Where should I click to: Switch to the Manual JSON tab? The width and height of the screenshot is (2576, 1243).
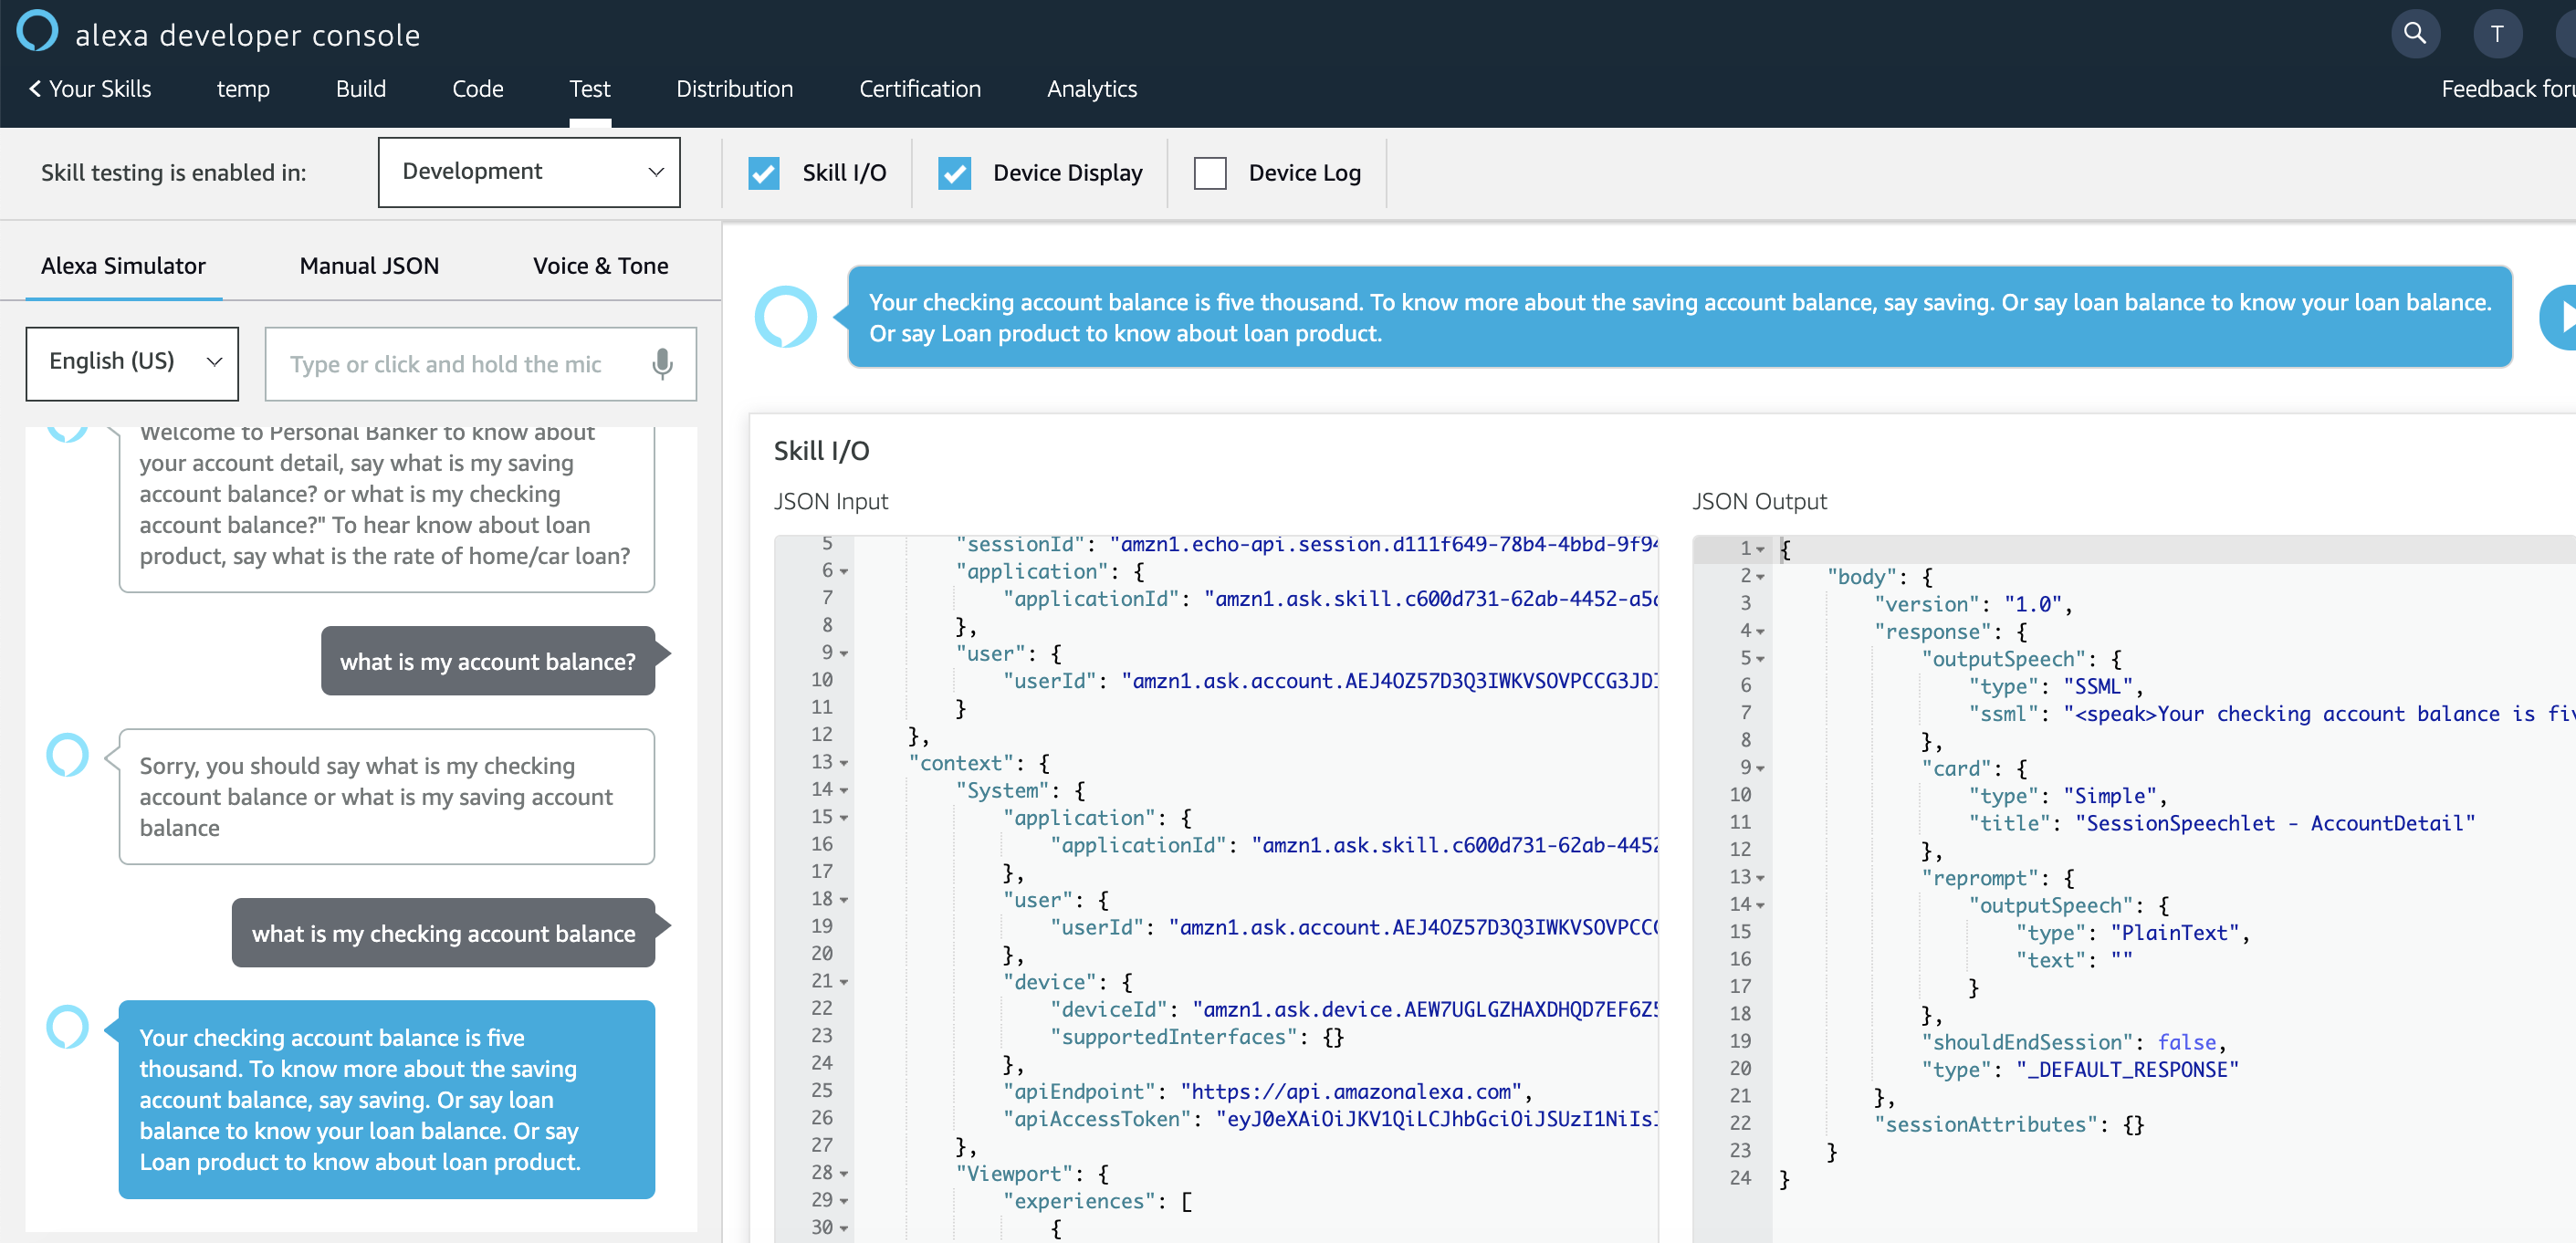[369, 266]
